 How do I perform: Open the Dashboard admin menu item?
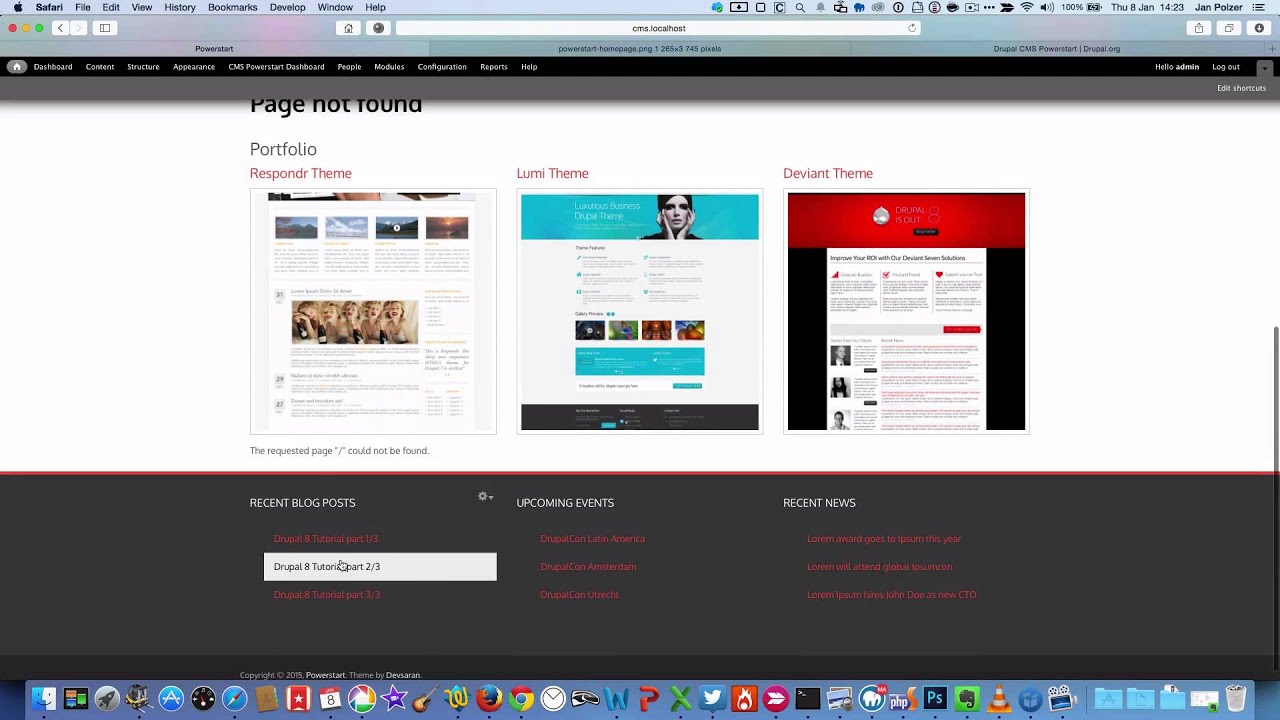(53, 67)
